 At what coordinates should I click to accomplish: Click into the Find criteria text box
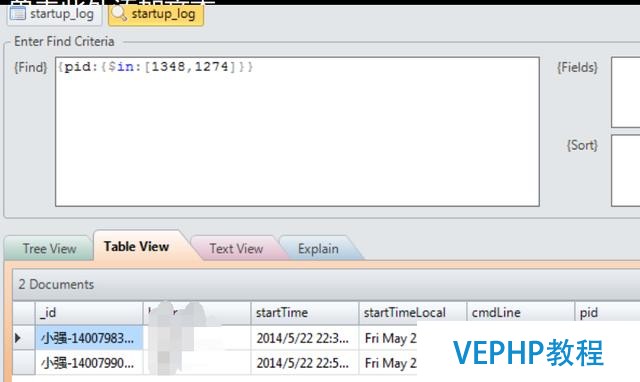pyautogui.click(x=297, y=131)
